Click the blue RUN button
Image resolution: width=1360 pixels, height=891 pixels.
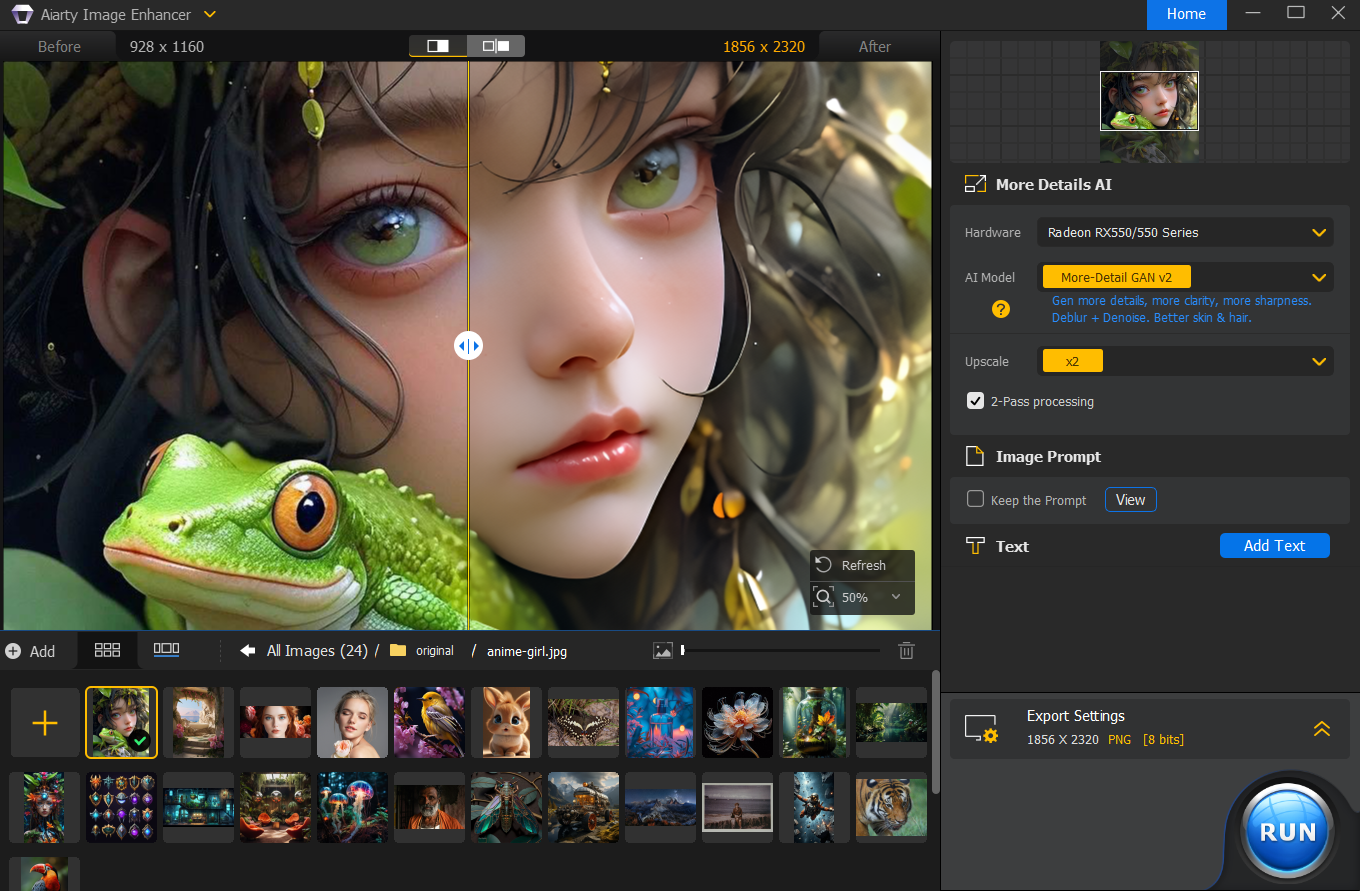[1288, 832]
